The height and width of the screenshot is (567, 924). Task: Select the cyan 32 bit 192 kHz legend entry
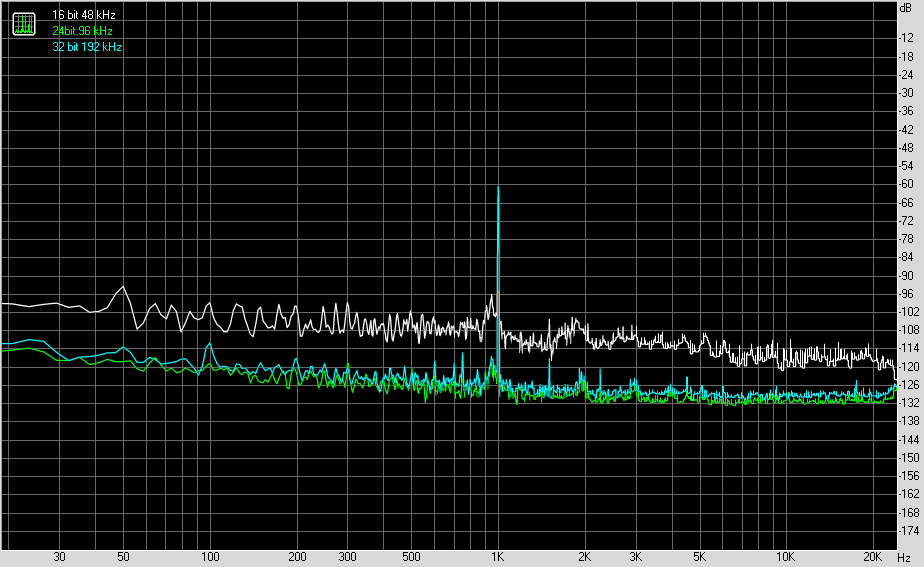click(87, 47)
